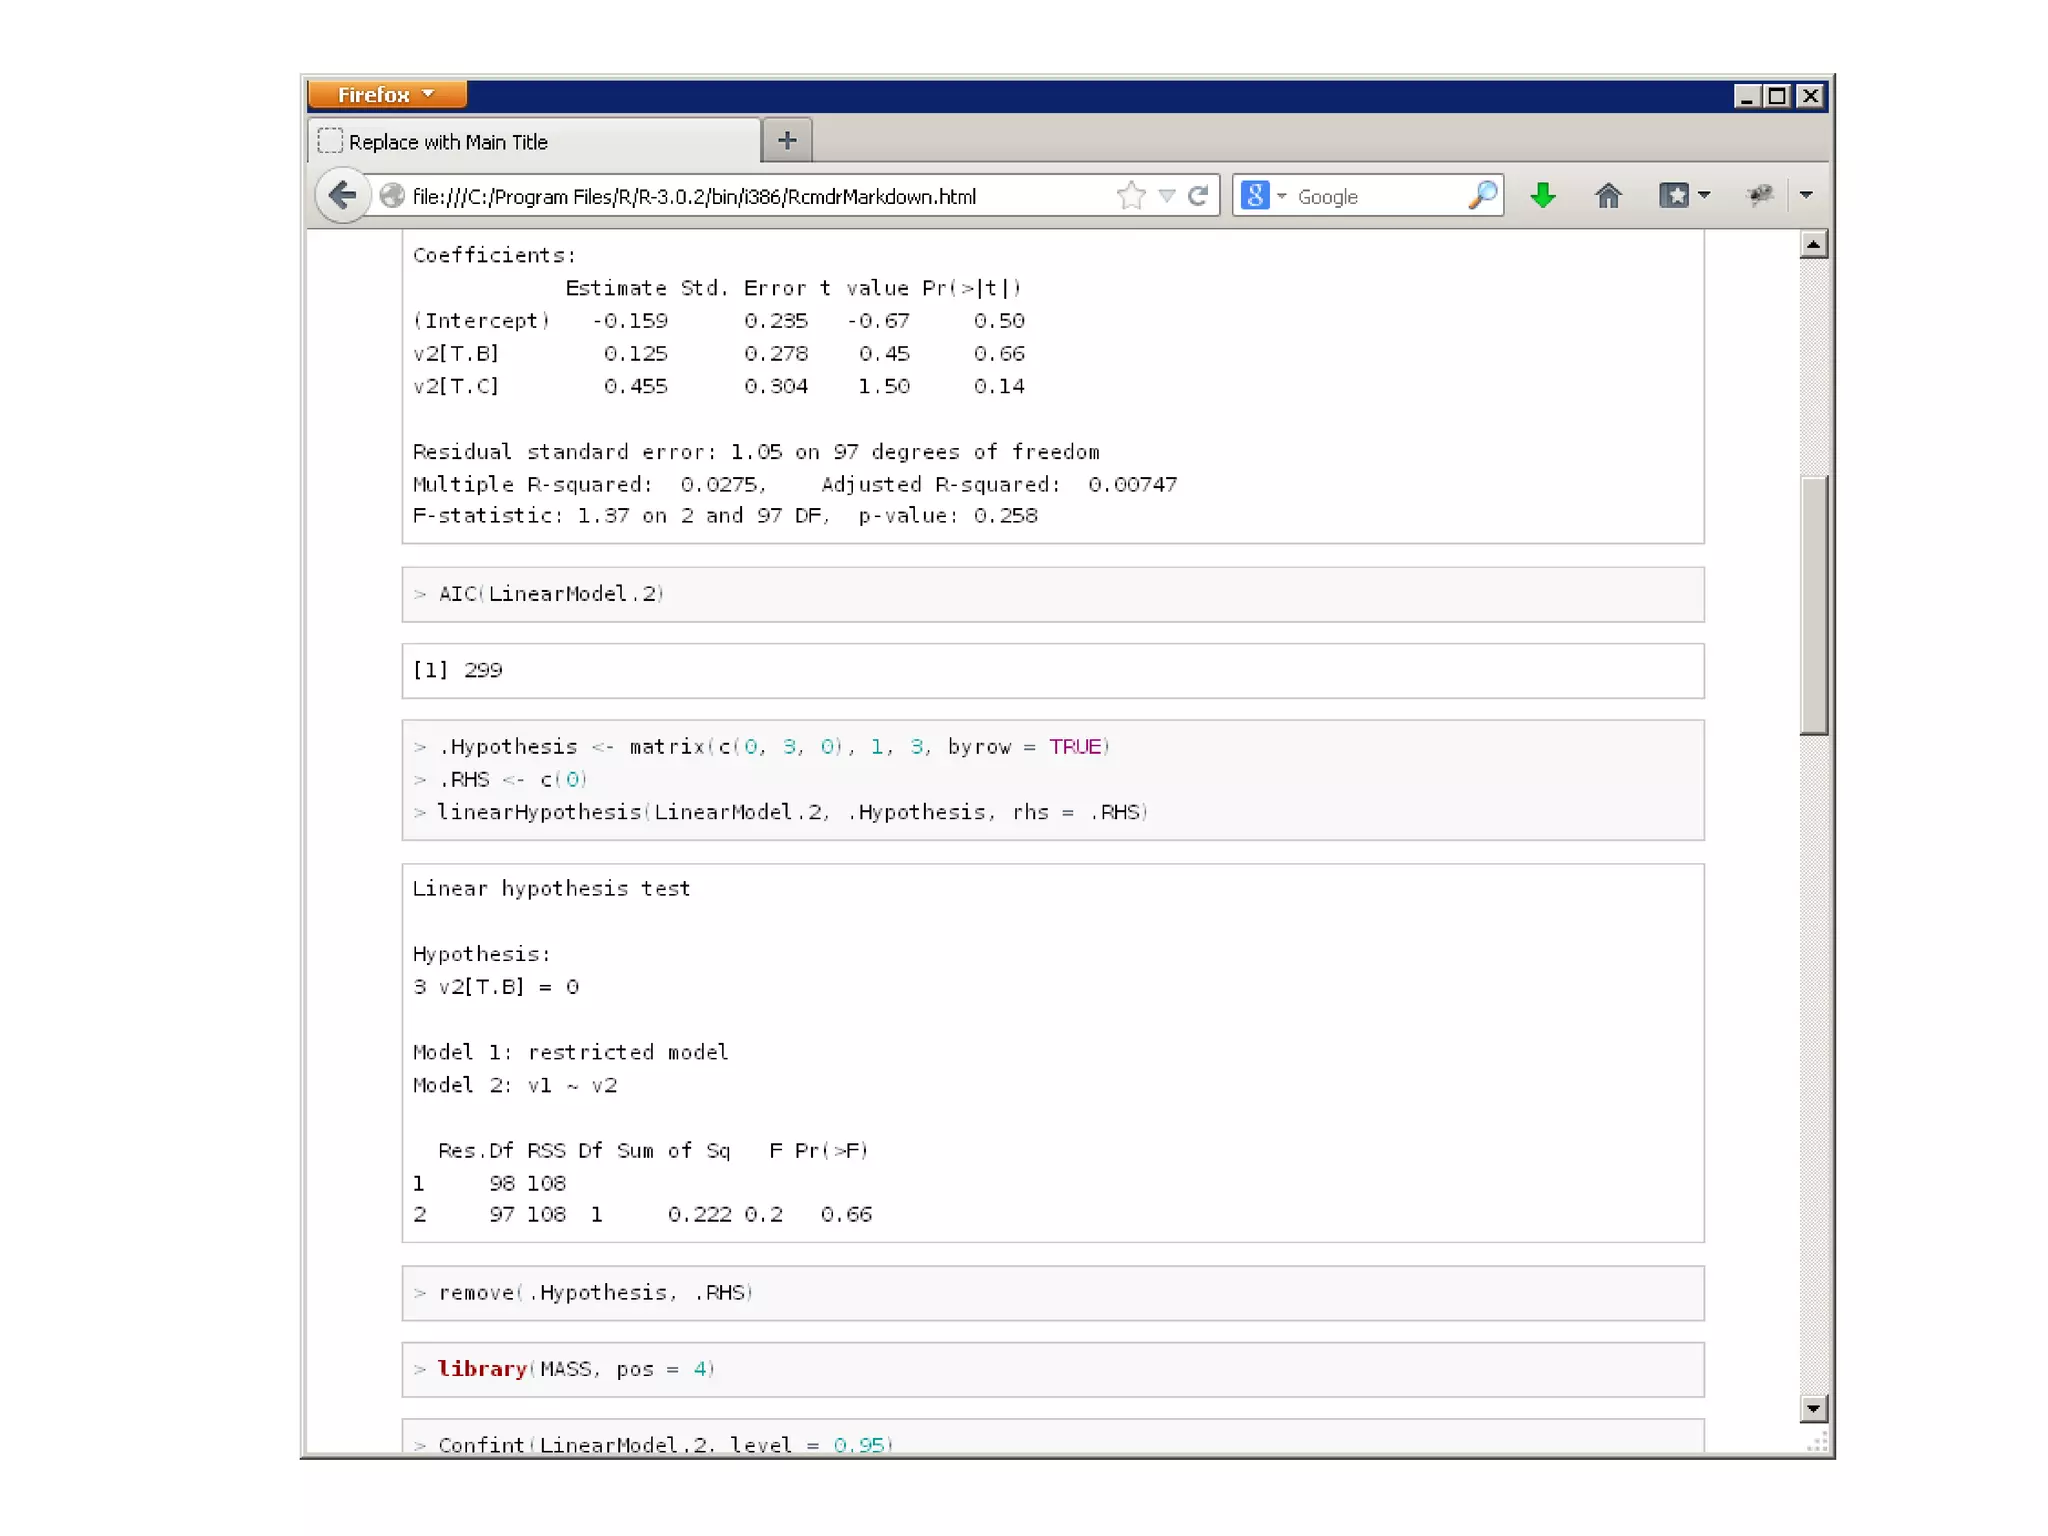Open the Google search engine selector
This screenshot has width=2048, height=1536.
coord(1264,196)
